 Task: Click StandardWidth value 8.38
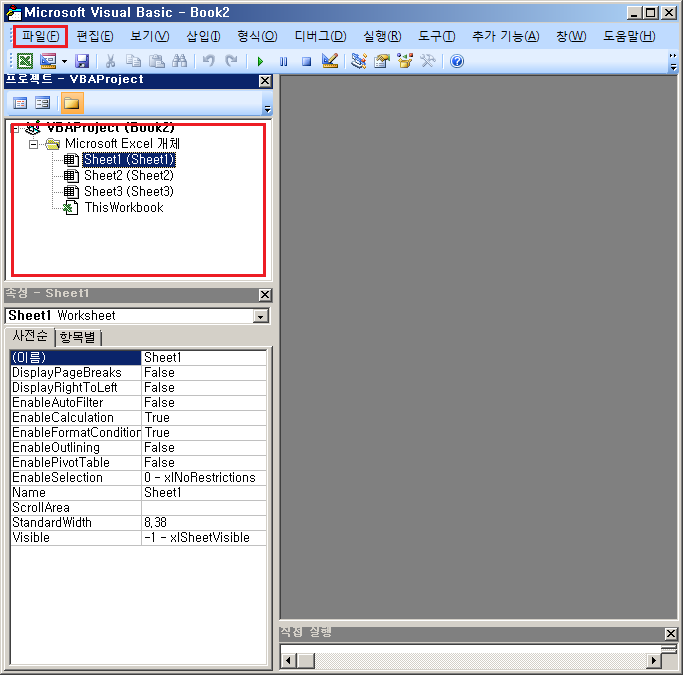pyautogui.click(x=204, y=523)
